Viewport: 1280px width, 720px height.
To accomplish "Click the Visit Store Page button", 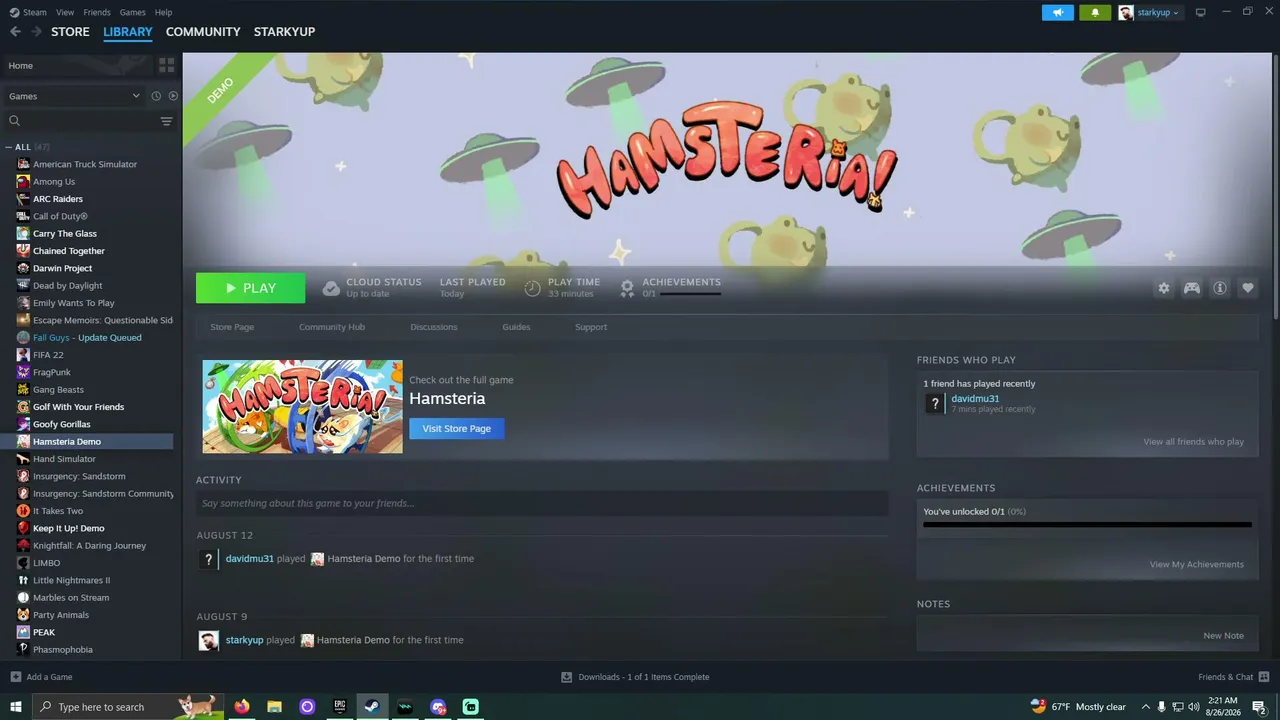I will (x=457, y=428).
